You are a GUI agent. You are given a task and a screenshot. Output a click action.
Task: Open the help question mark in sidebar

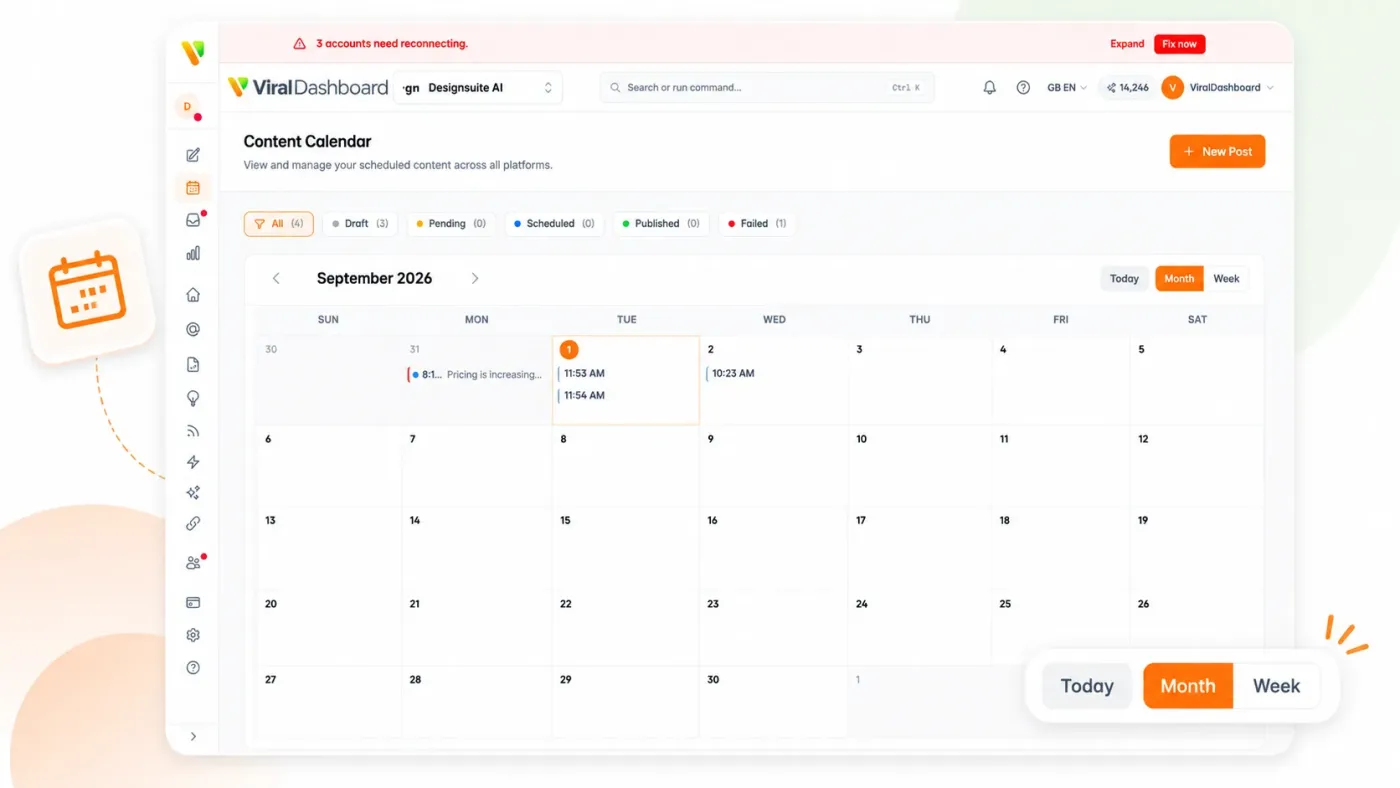193,667
